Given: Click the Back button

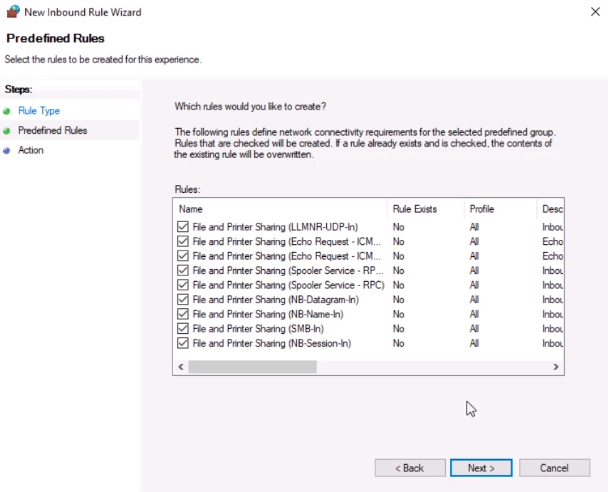Looking at the screenshot, I should [410, 468].
